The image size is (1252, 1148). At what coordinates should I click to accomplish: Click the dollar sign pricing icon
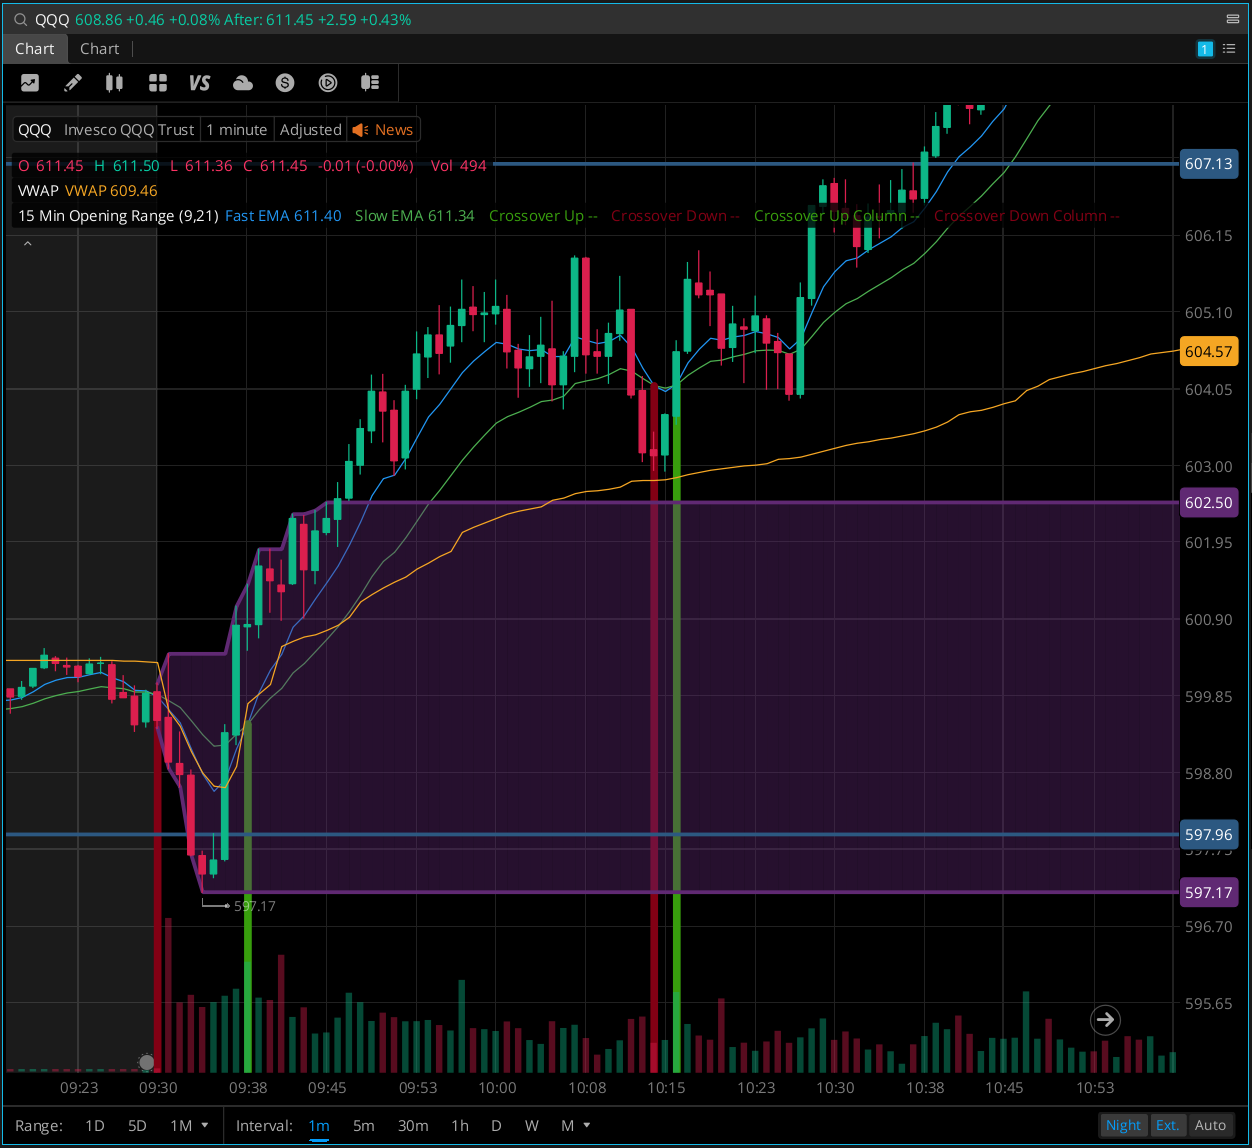[x=285, y=83]
